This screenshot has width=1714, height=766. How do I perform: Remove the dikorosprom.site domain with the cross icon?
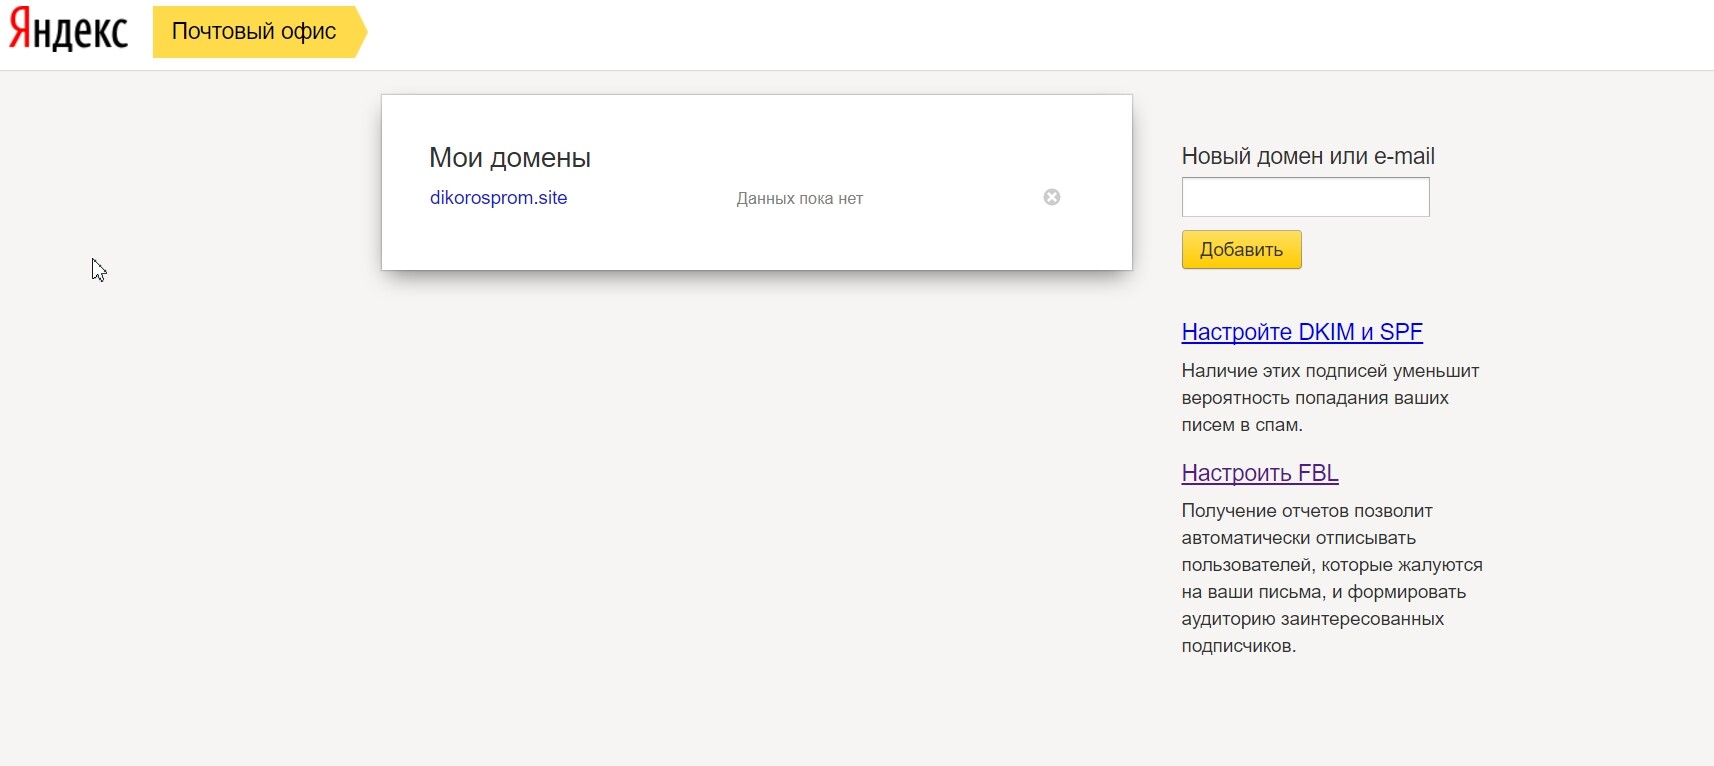click(x=1051, y=197)
